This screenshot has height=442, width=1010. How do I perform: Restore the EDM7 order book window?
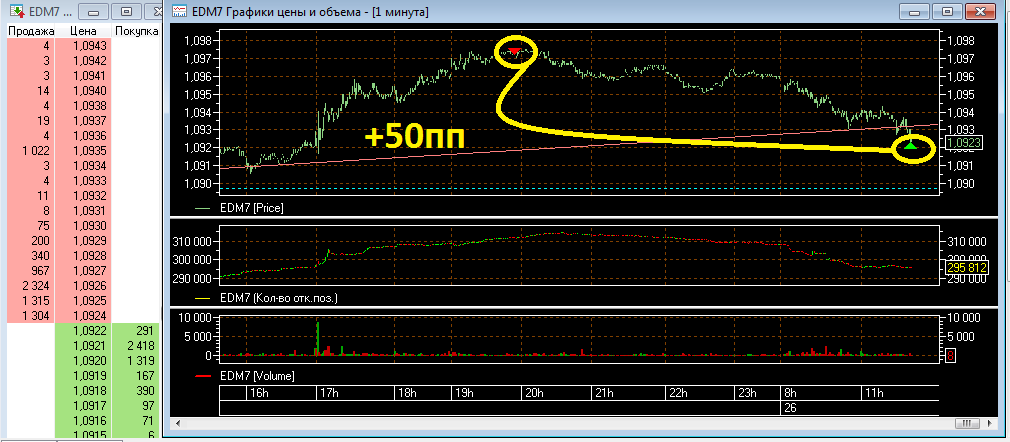pyautogui.click(x=126, y=12)
